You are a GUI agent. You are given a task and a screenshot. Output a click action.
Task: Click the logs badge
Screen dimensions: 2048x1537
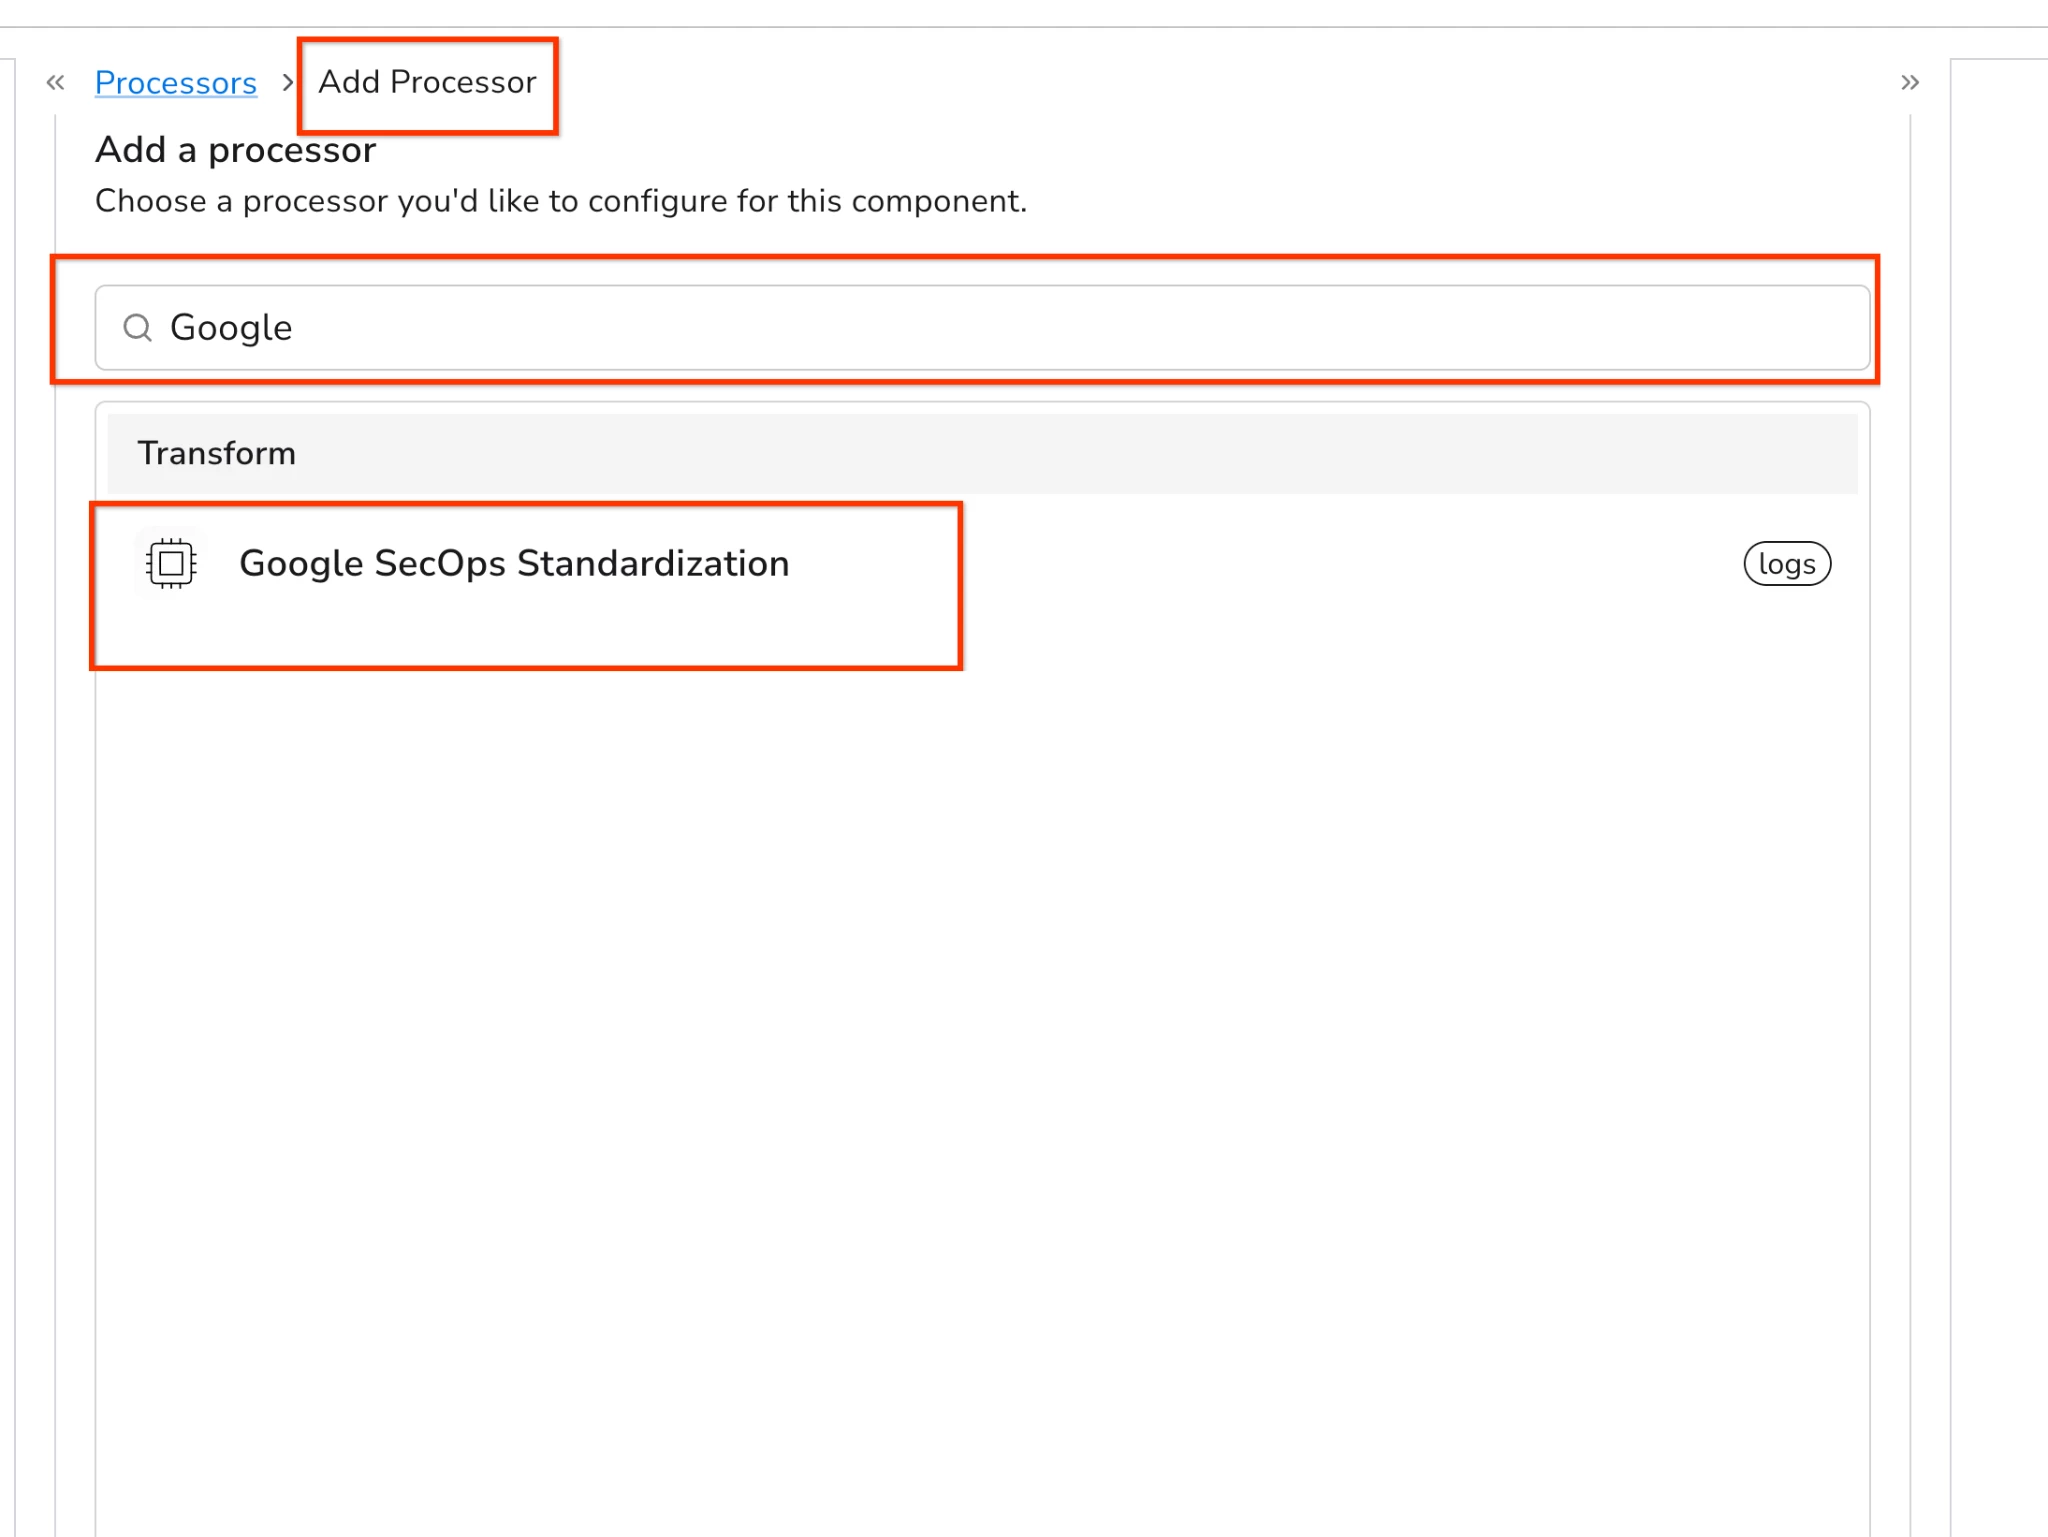click(1786, 565)
